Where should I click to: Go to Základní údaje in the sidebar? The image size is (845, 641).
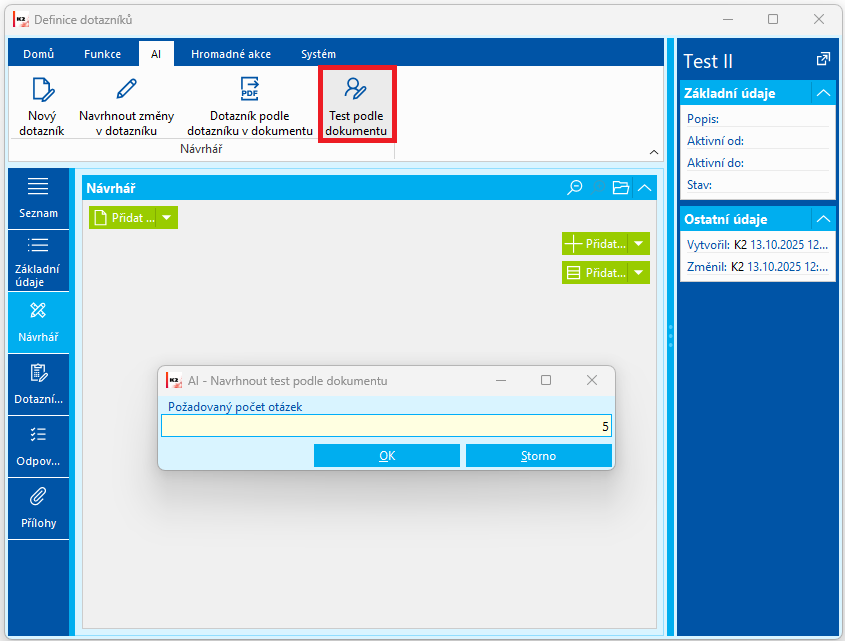(38, 261)
